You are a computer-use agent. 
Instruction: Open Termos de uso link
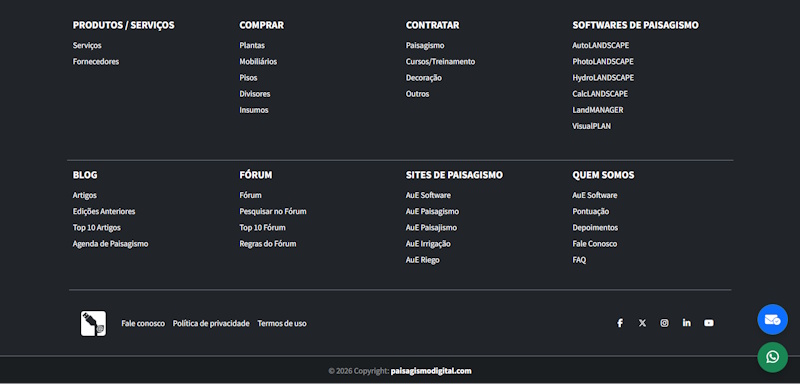282,323
